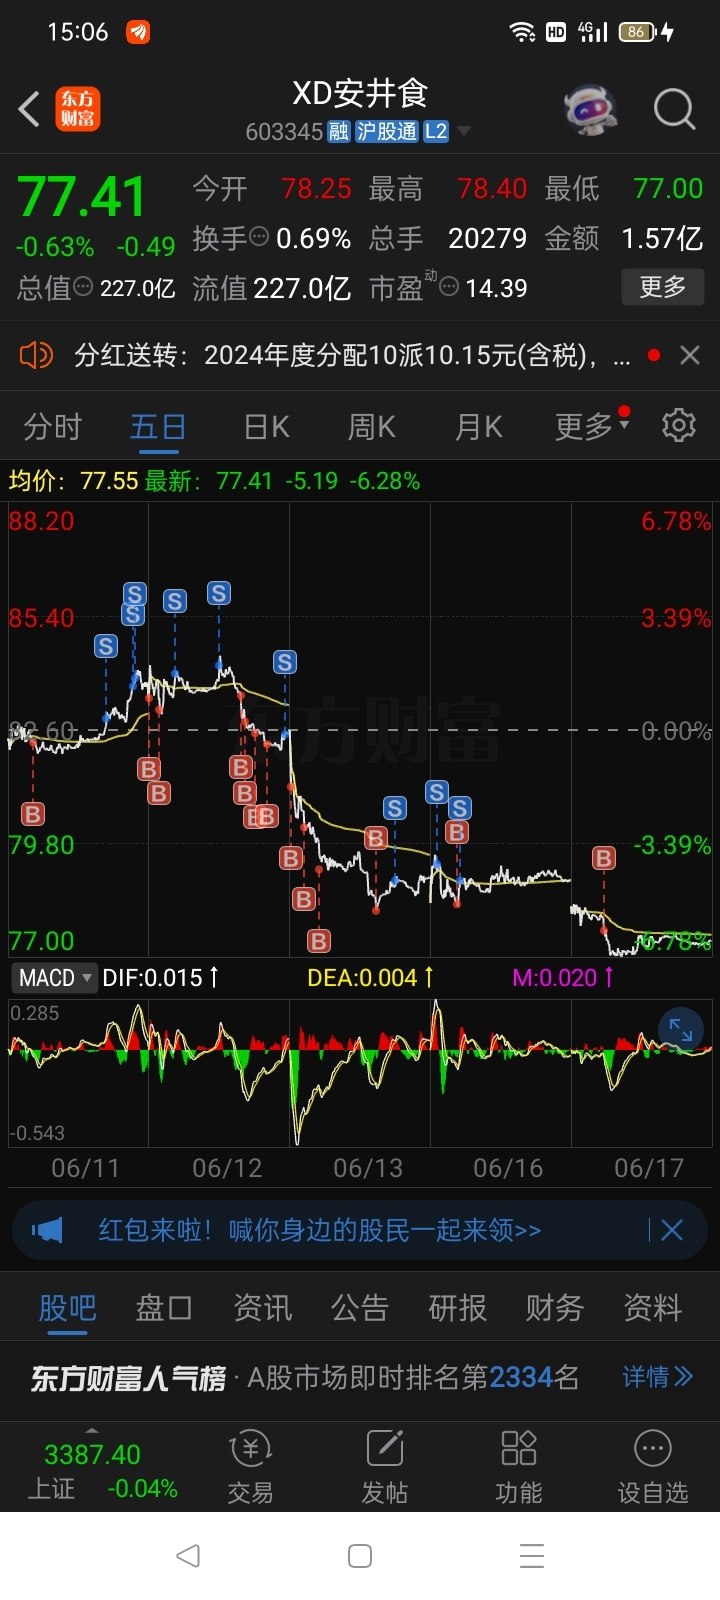Open the 股吧 tab
Image resolution: width=720 pixels, height=1600 pixels.
point(68,1308)
